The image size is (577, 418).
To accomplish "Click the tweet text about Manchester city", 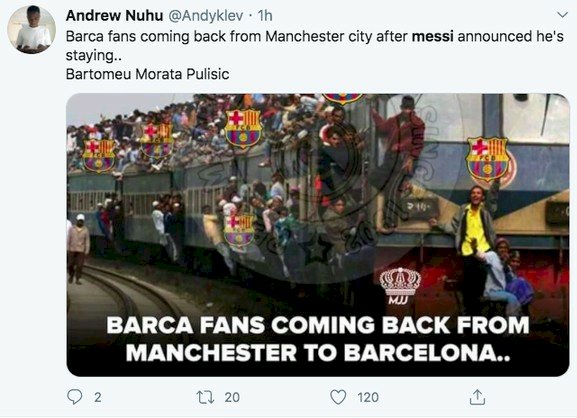I will (315, 46).
